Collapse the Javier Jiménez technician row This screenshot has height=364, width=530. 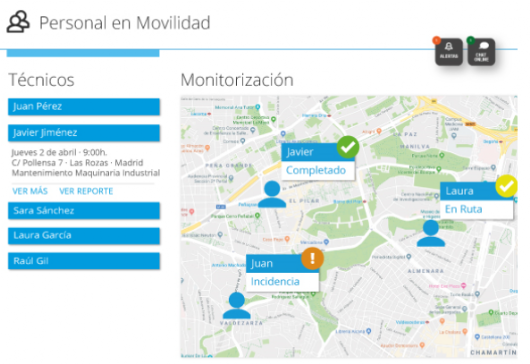pyautogui.click(x=84, y=132)
